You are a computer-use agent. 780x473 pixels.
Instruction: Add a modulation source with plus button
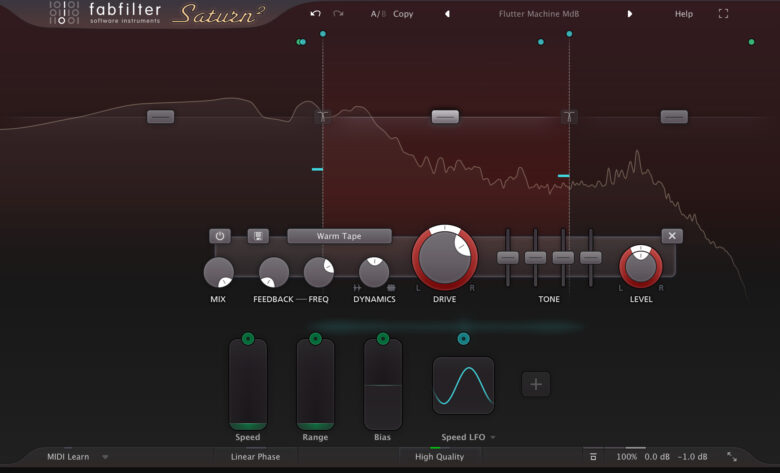point(536,384)
